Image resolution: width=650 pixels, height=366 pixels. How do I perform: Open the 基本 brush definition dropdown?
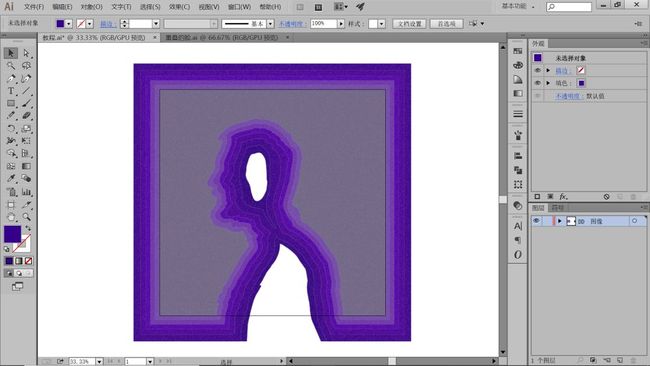pos(270,24)
